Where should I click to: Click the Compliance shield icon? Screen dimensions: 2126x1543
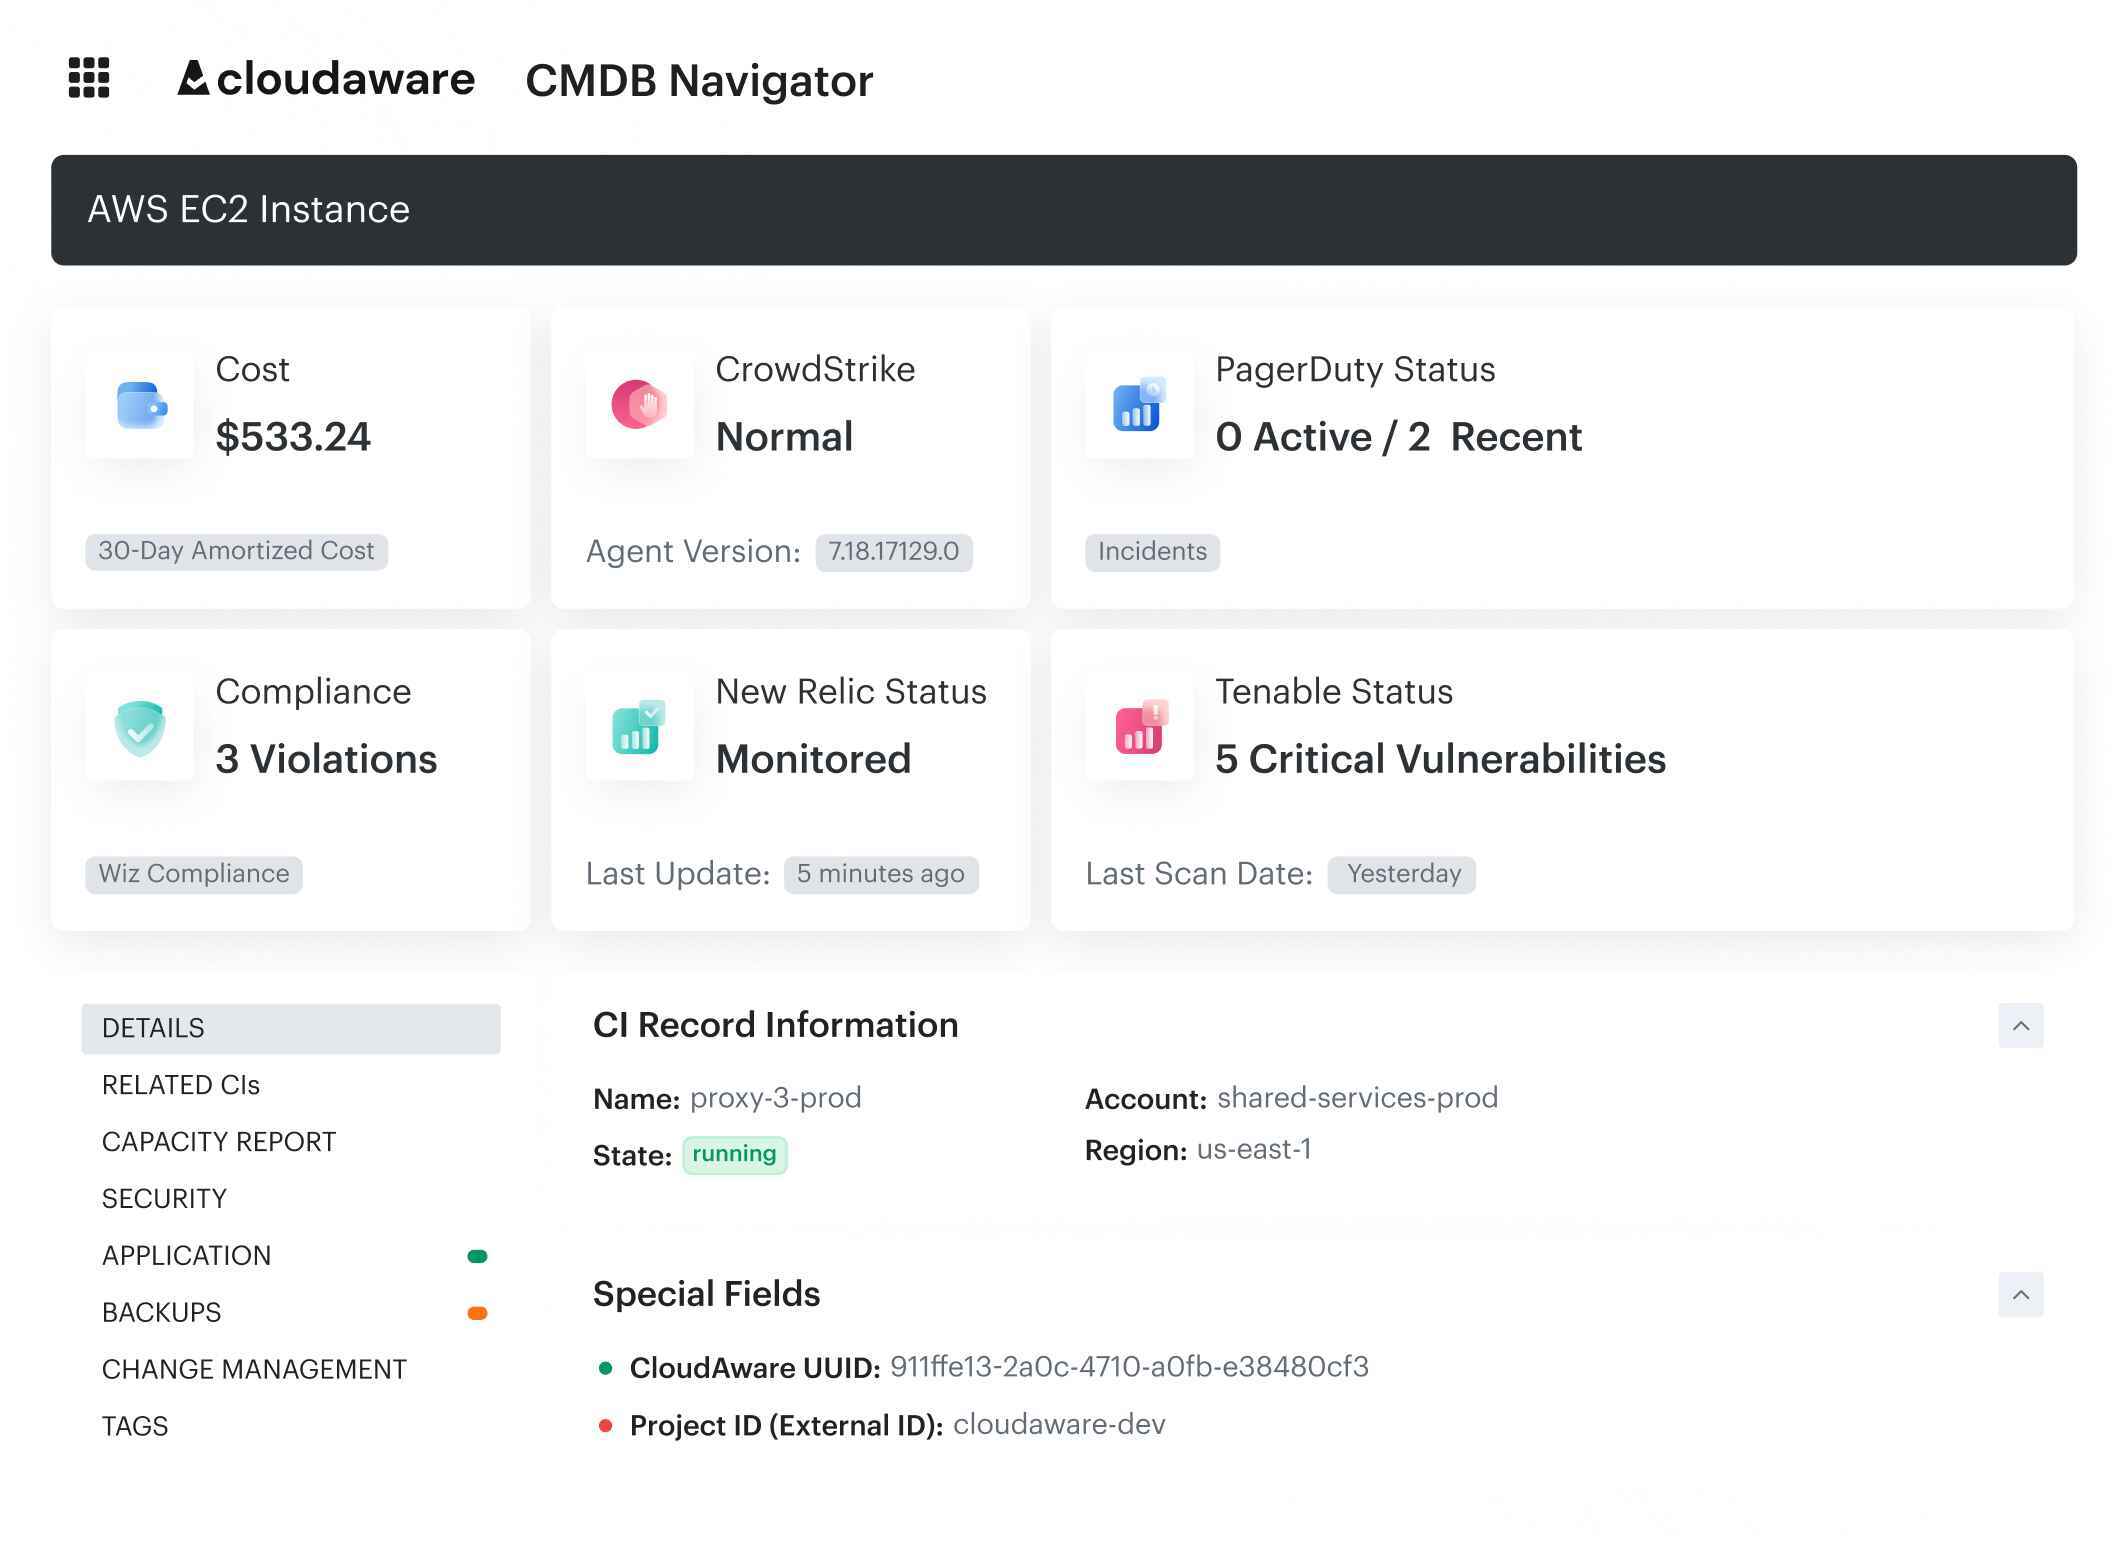(x=140, y=728)
